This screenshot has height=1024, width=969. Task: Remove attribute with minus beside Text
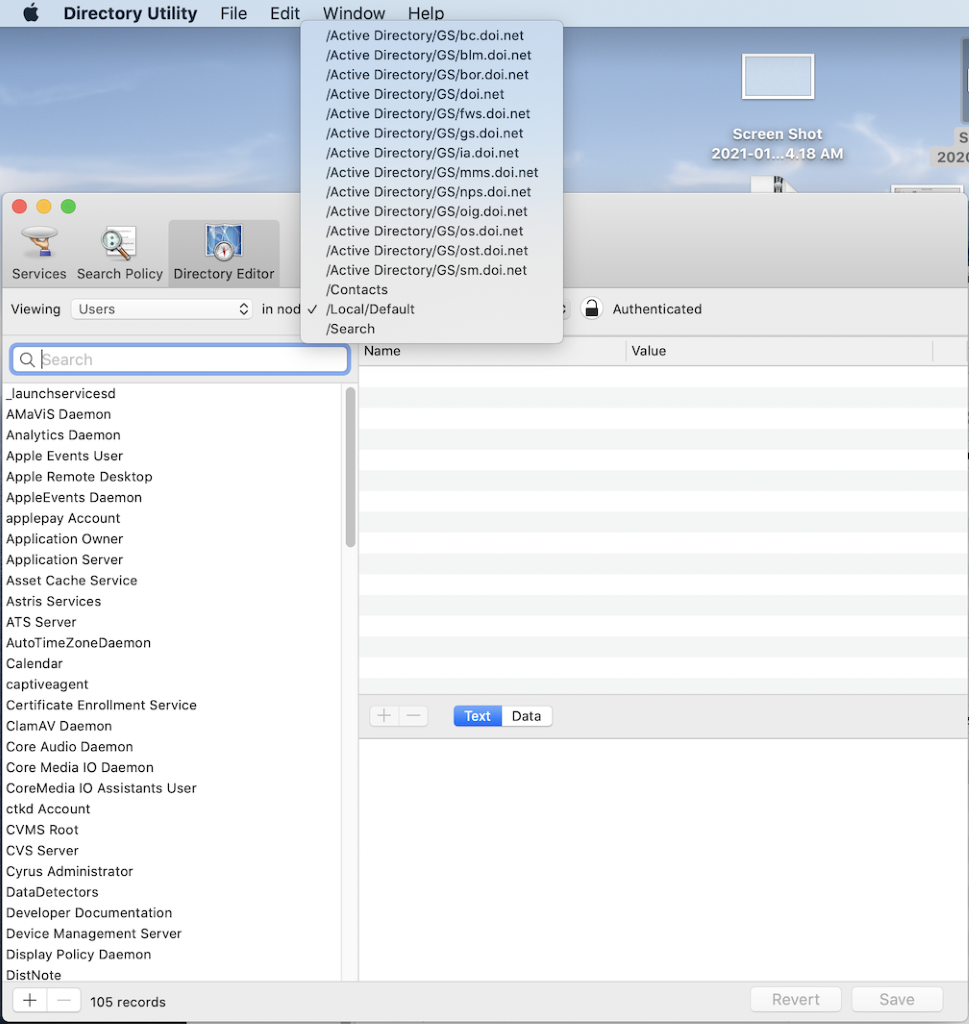[413, 716]
